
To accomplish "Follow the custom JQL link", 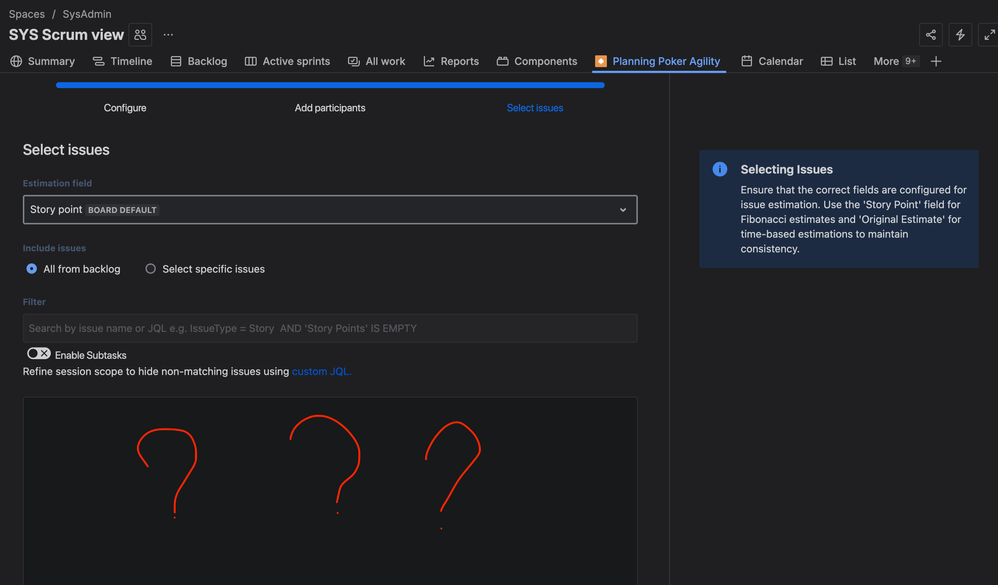I will click(321, 371).
